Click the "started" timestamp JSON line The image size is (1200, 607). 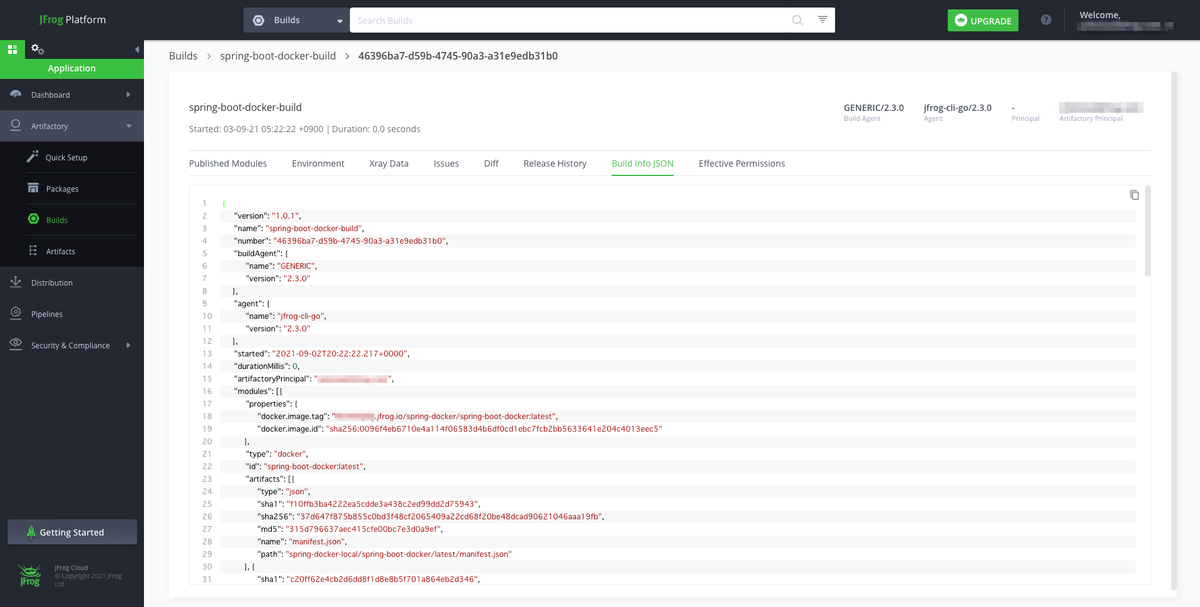[x=321, y=353]
